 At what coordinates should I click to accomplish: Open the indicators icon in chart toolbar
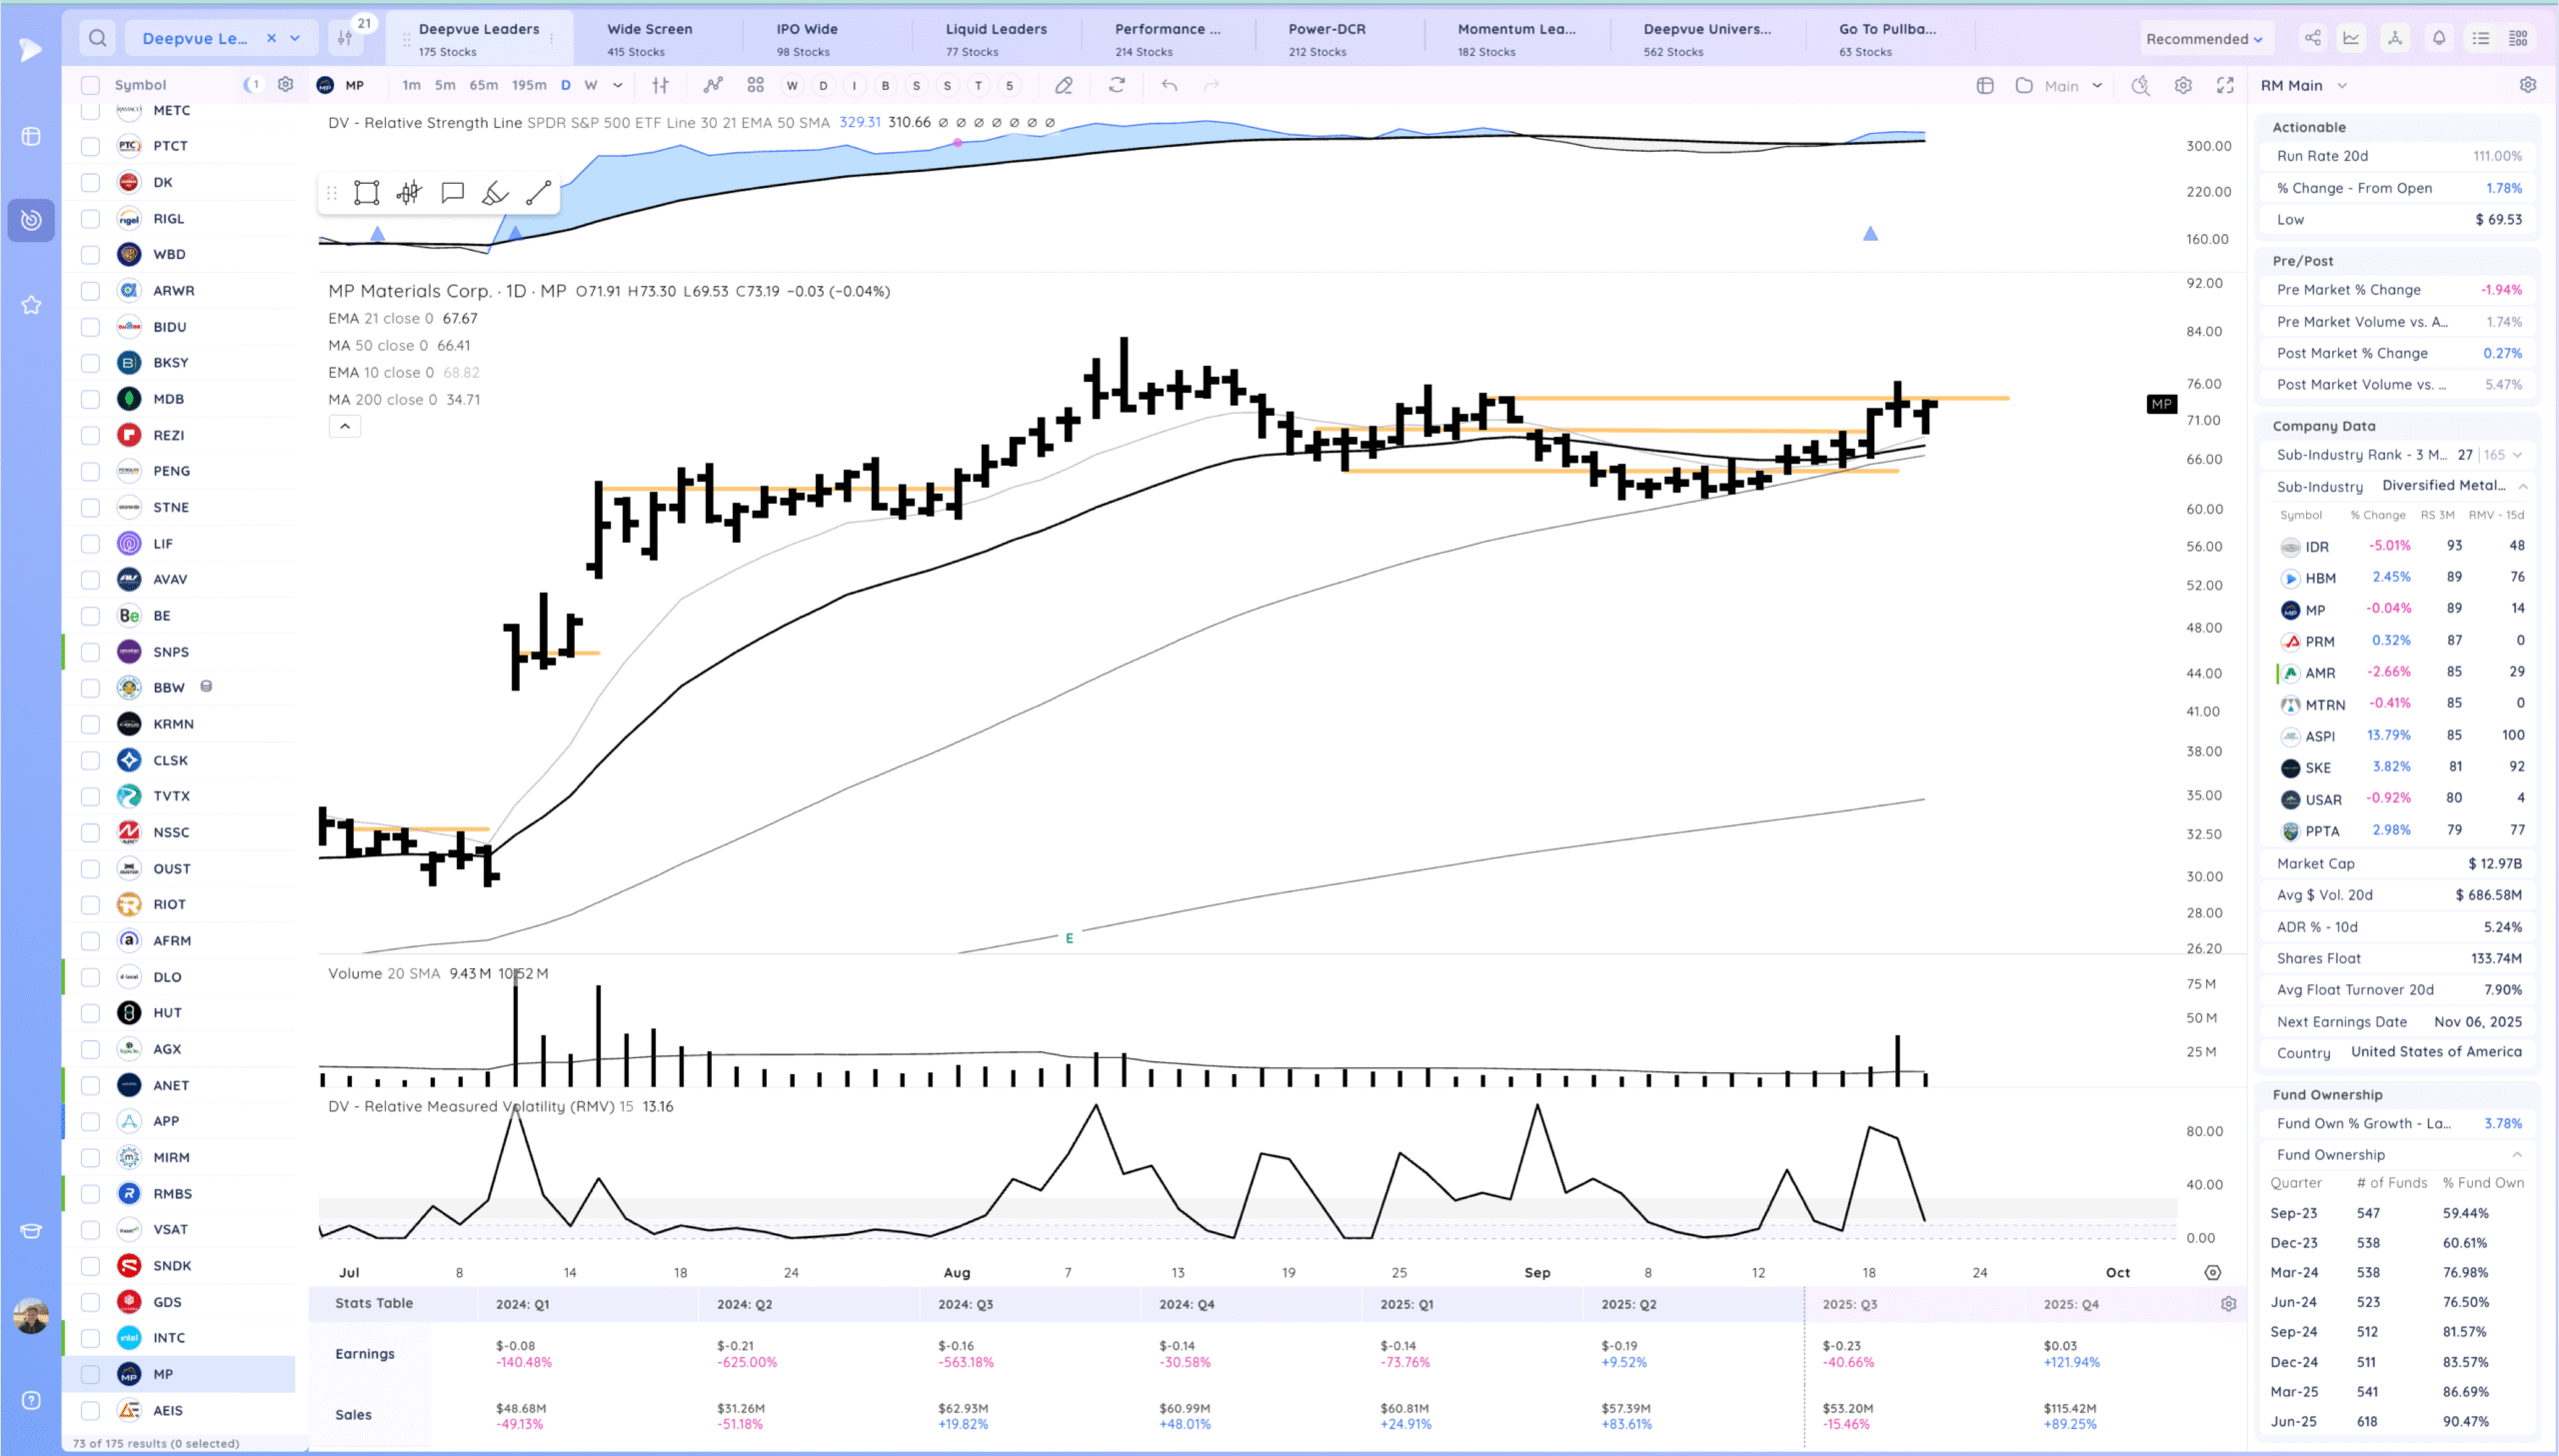pyautogui.click(x=712, y=86)
